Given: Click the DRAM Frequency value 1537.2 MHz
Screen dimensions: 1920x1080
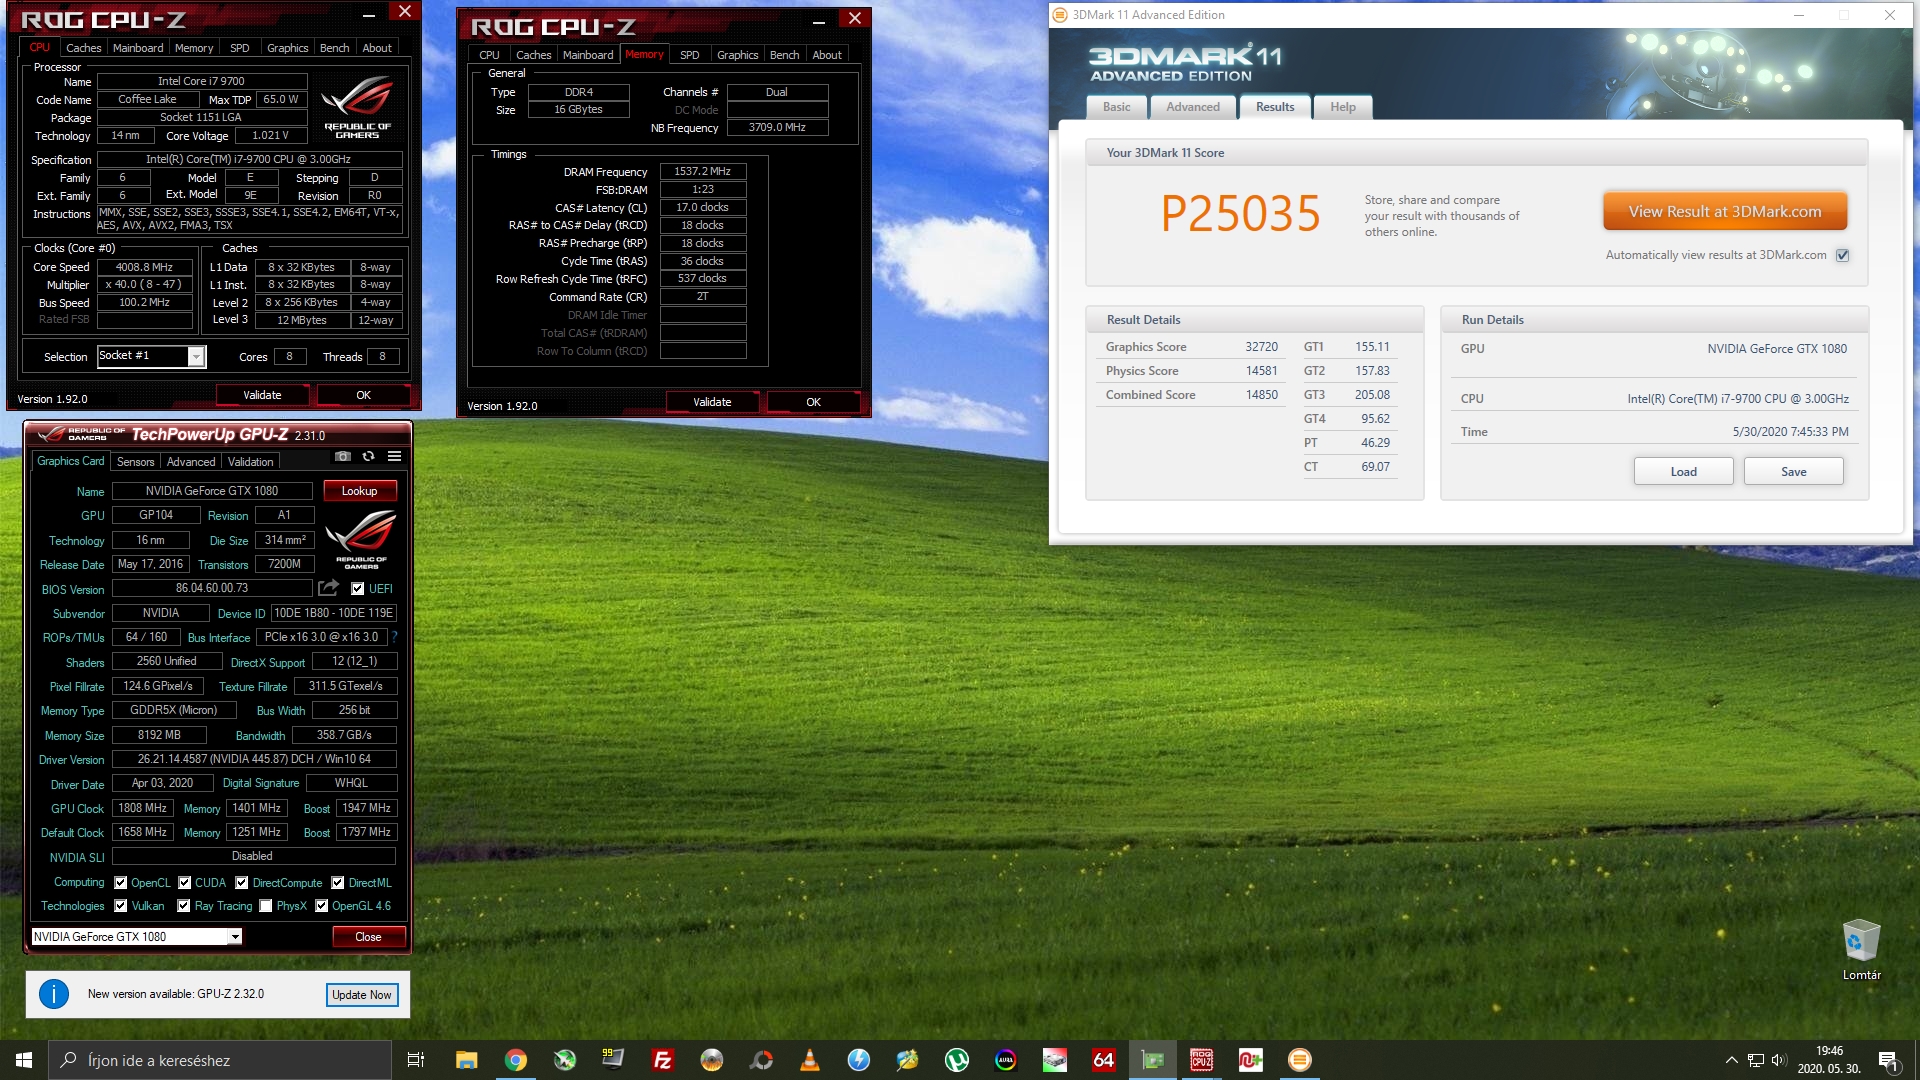Looking at the screenshot, I should [702, 172].
